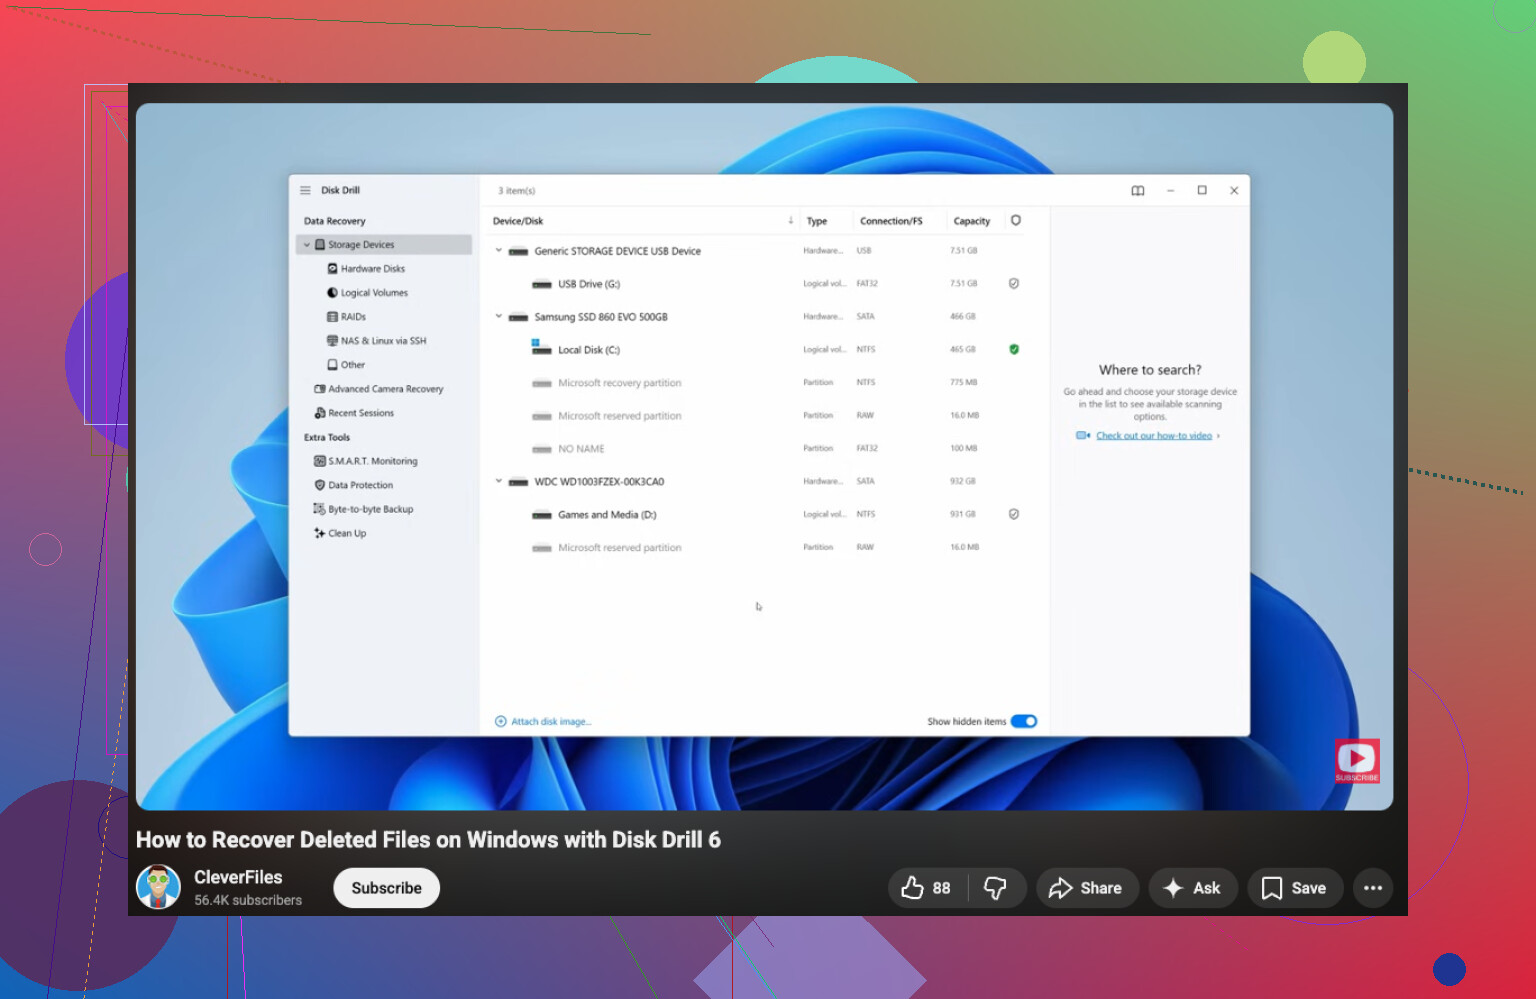Collapse the WDC WD1003FZEX-00K3CA0 group
This screenshot has height=999, width=1536.
point(499,482)
